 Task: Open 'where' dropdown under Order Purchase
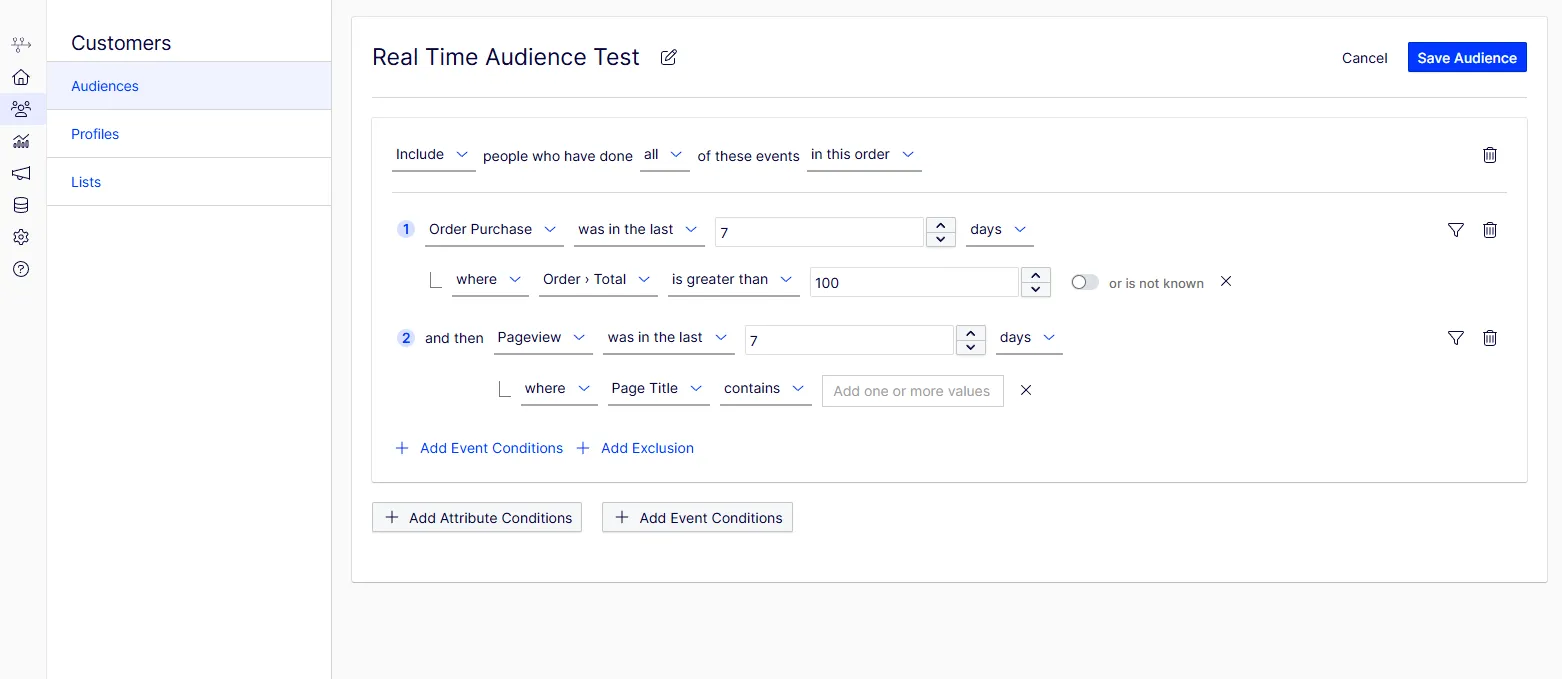[490, 280]
